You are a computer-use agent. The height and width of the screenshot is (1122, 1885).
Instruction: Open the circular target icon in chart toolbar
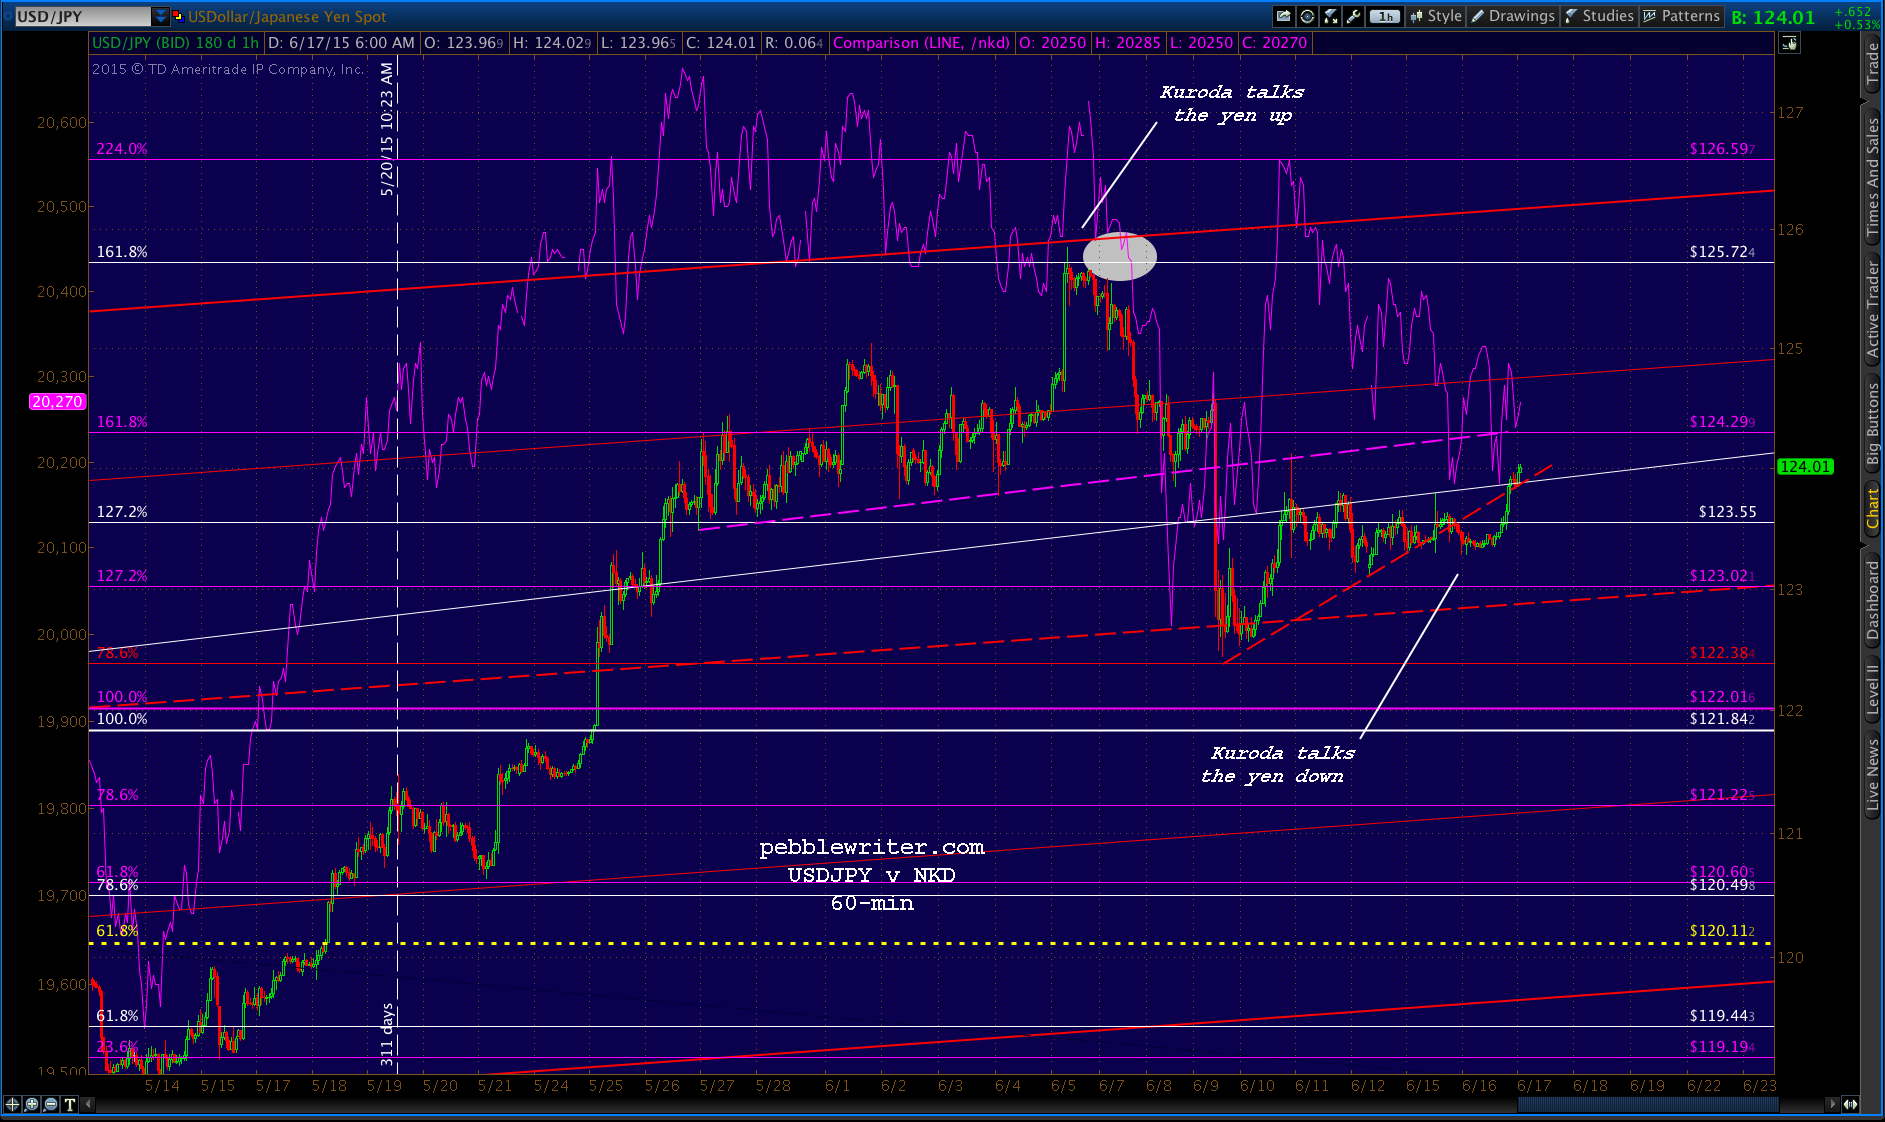1306,16
